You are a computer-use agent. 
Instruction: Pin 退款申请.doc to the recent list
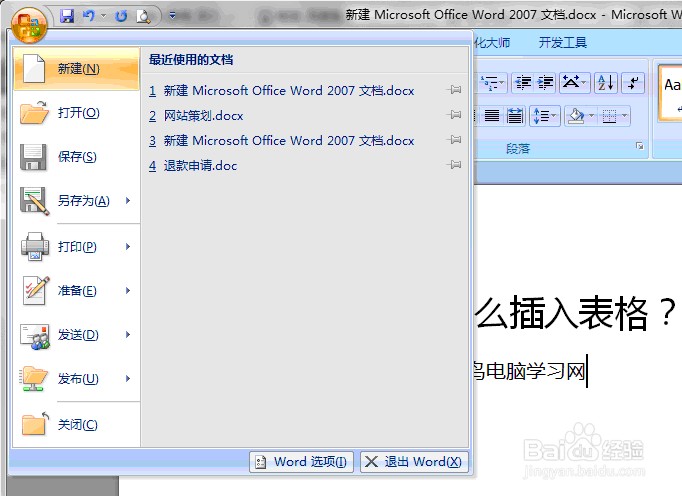(455, 165)
